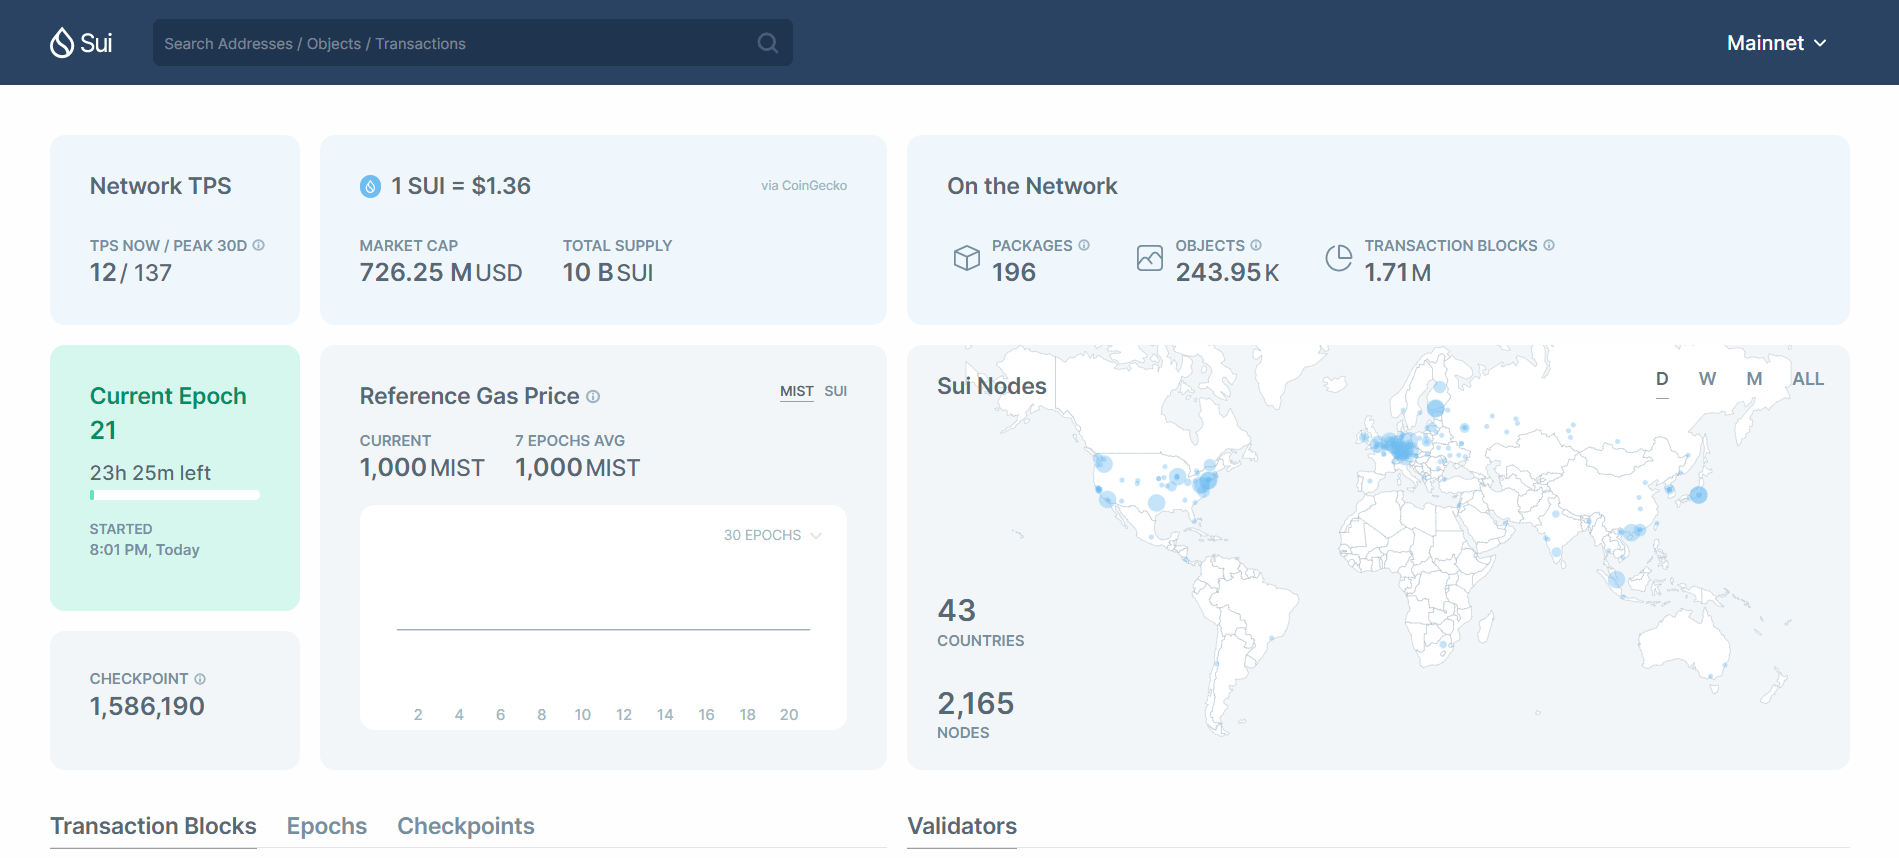Open the via CoinGecko link

[804, 186]
